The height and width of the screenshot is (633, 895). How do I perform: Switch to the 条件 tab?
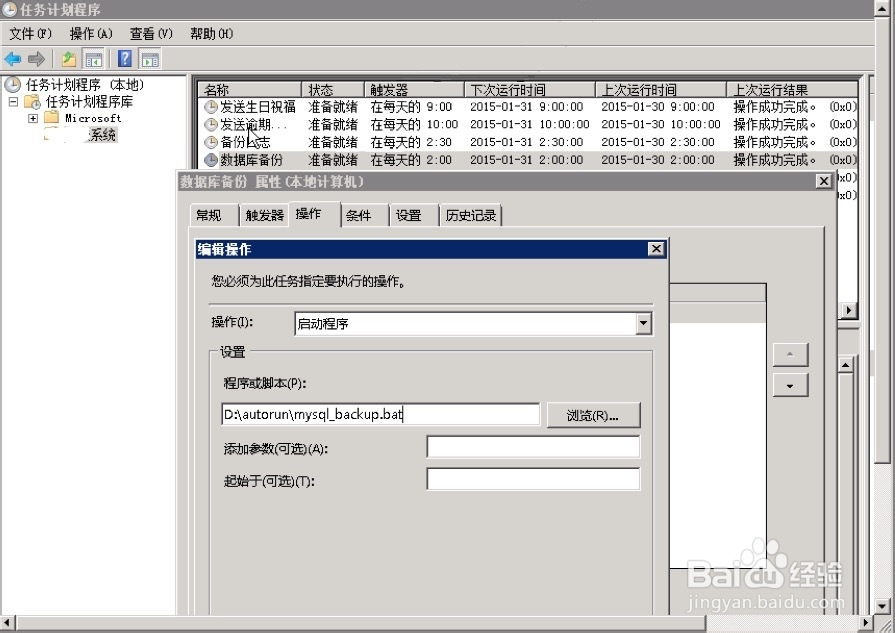tap(361, 214)
